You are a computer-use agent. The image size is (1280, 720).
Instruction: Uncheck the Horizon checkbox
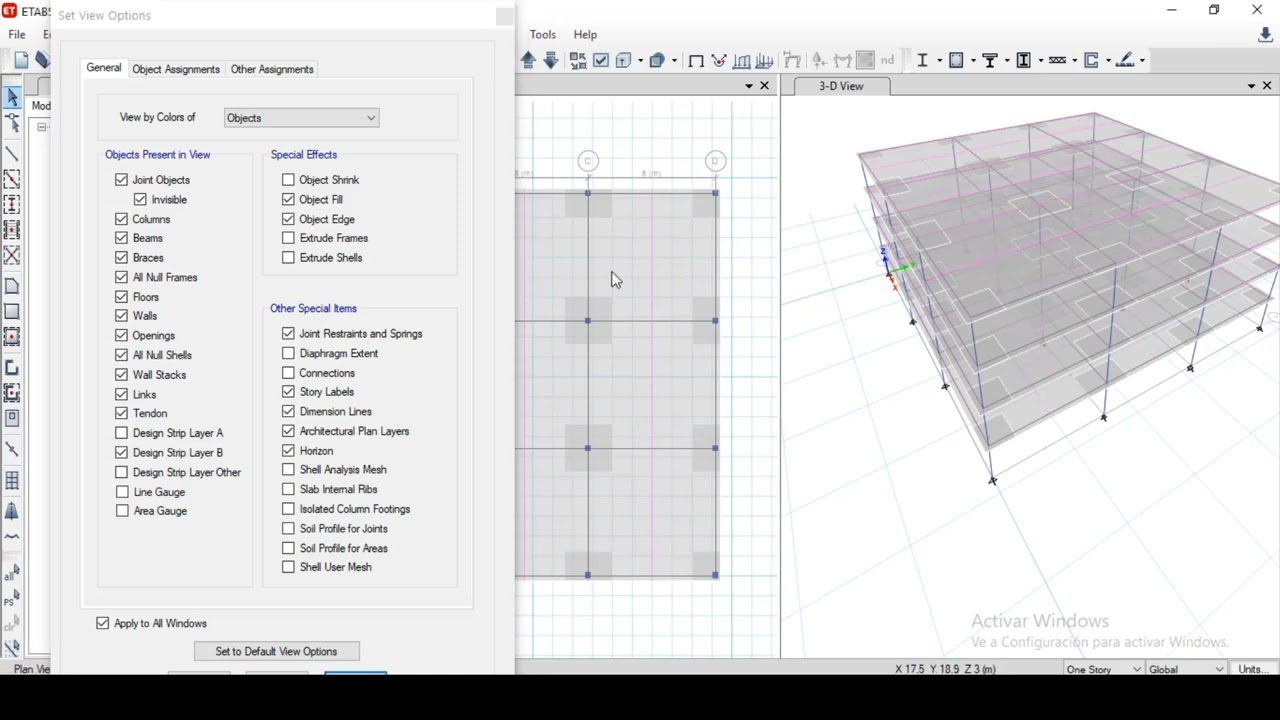tap(288, 451)
